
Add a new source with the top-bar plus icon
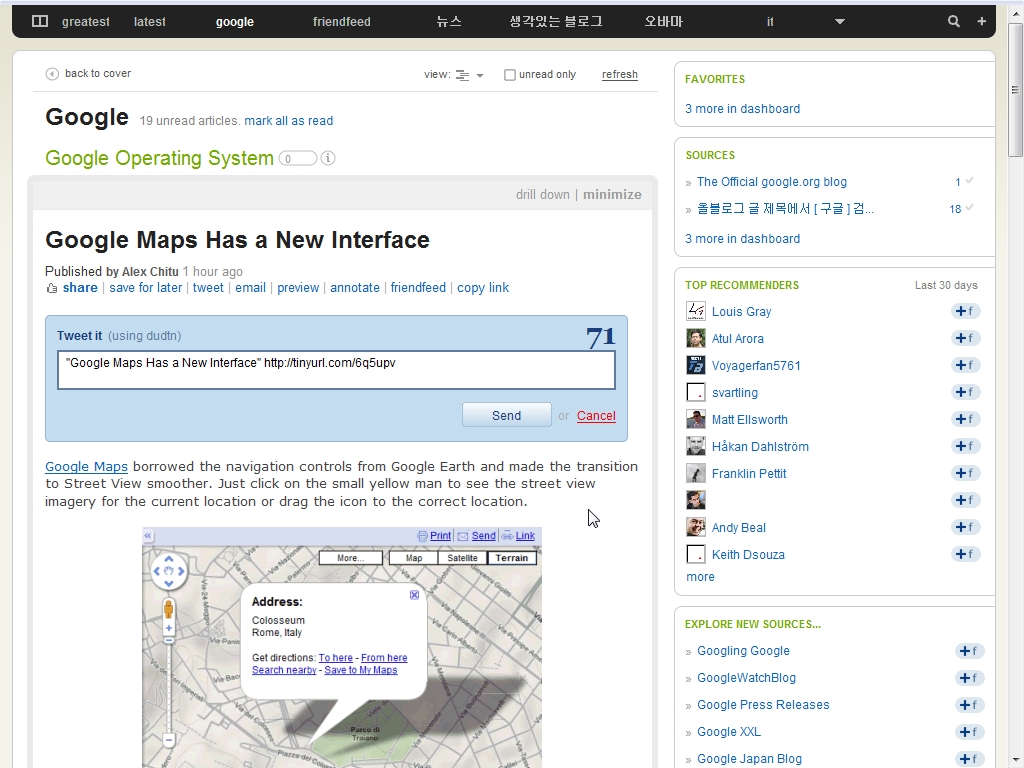point(981,22)
